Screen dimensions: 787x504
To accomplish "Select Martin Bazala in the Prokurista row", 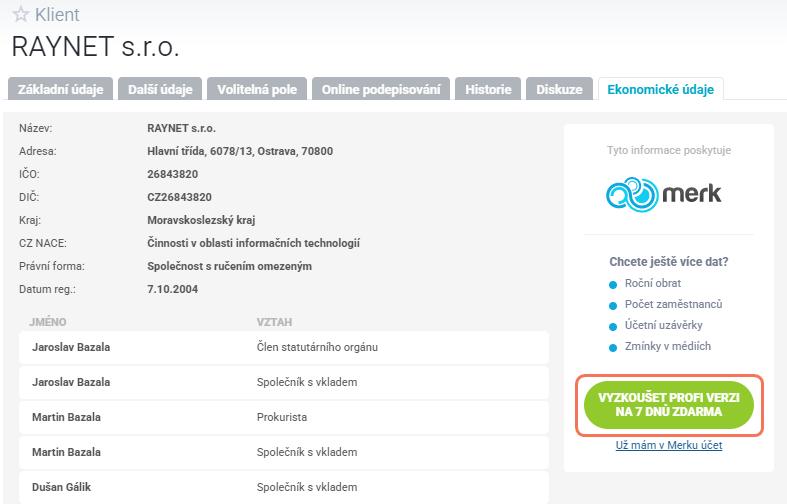I will tap(66, 417).
